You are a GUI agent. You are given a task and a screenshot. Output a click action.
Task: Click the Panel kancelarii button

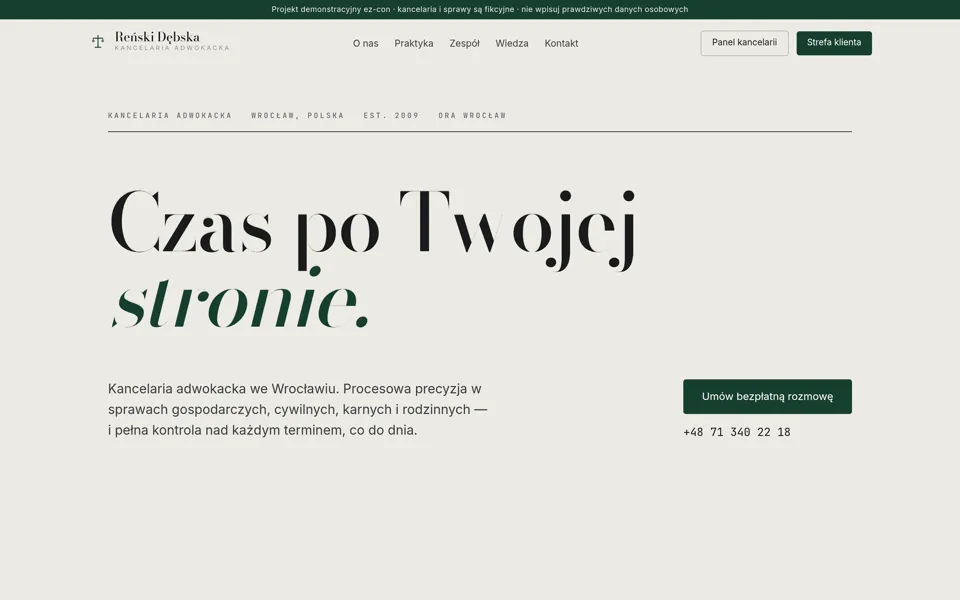(744, 43)
